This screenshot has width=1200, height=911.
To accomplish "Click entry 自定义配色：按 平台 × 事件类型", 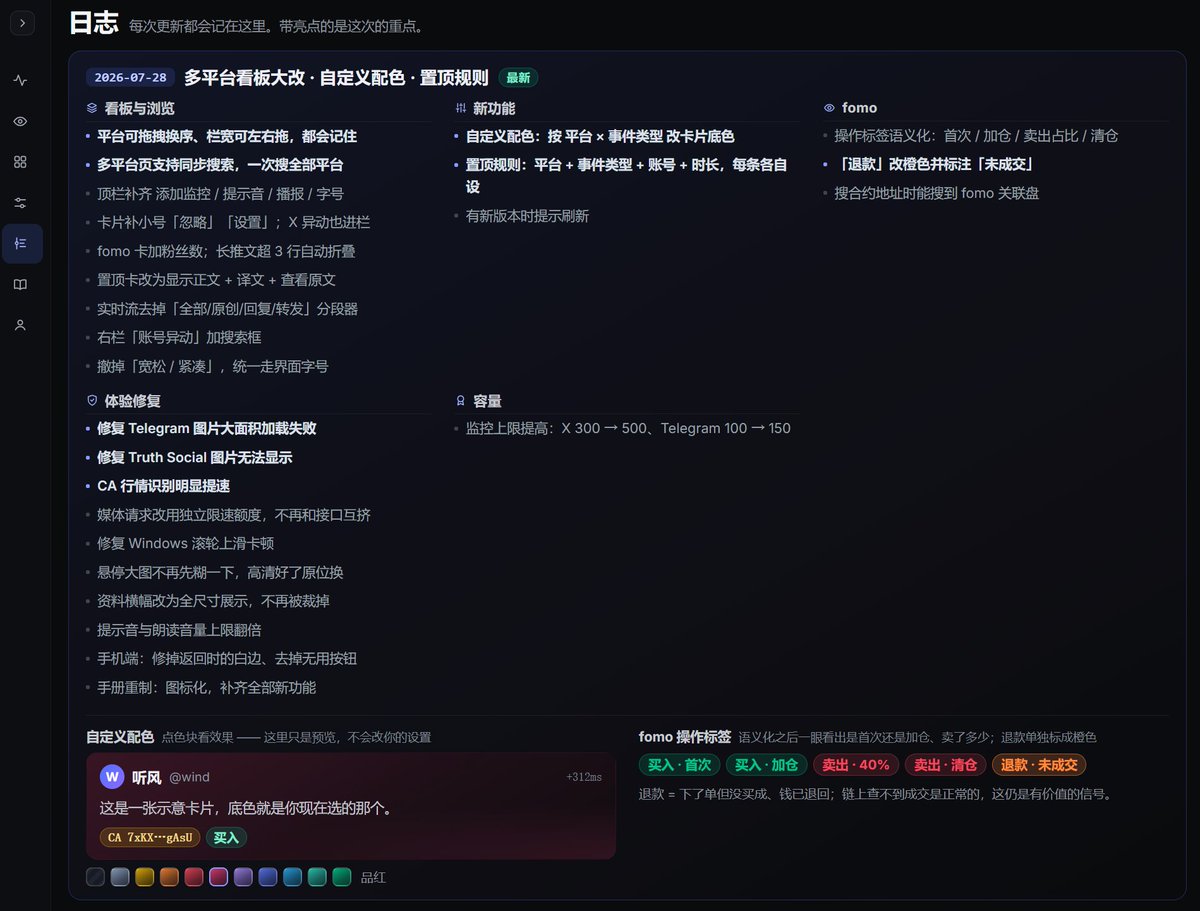I will pos(600,136).
